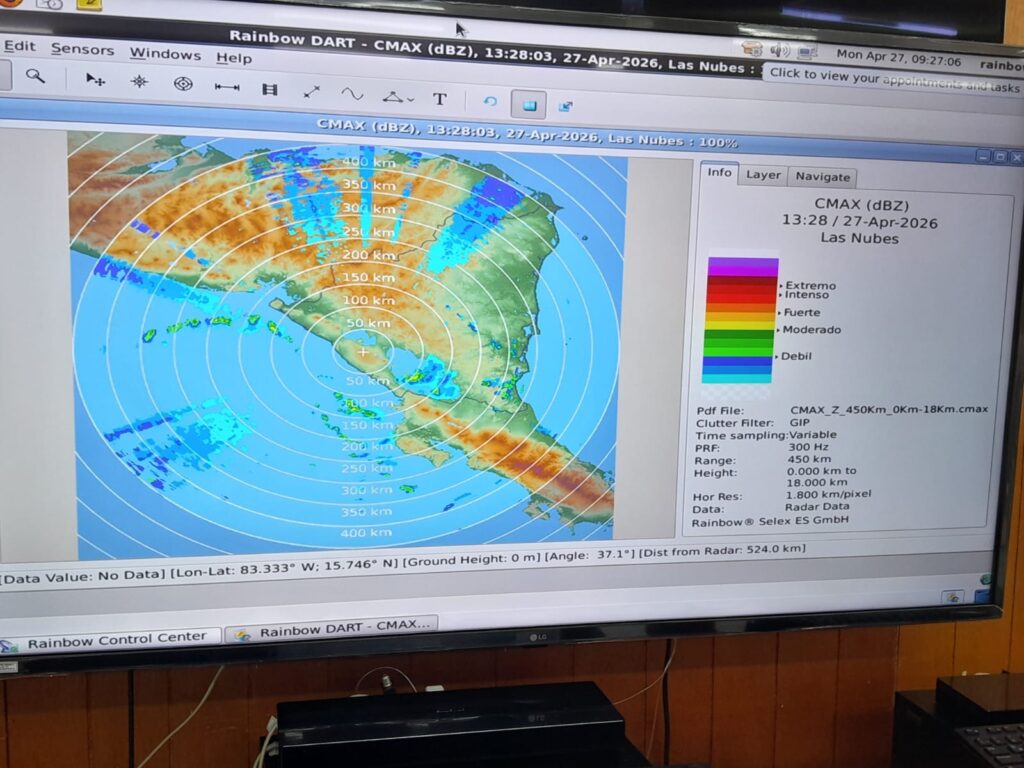Click the crosshair center-on-radar icon
This screenshot has height=768, width=1024.
(x=139, y=82)
